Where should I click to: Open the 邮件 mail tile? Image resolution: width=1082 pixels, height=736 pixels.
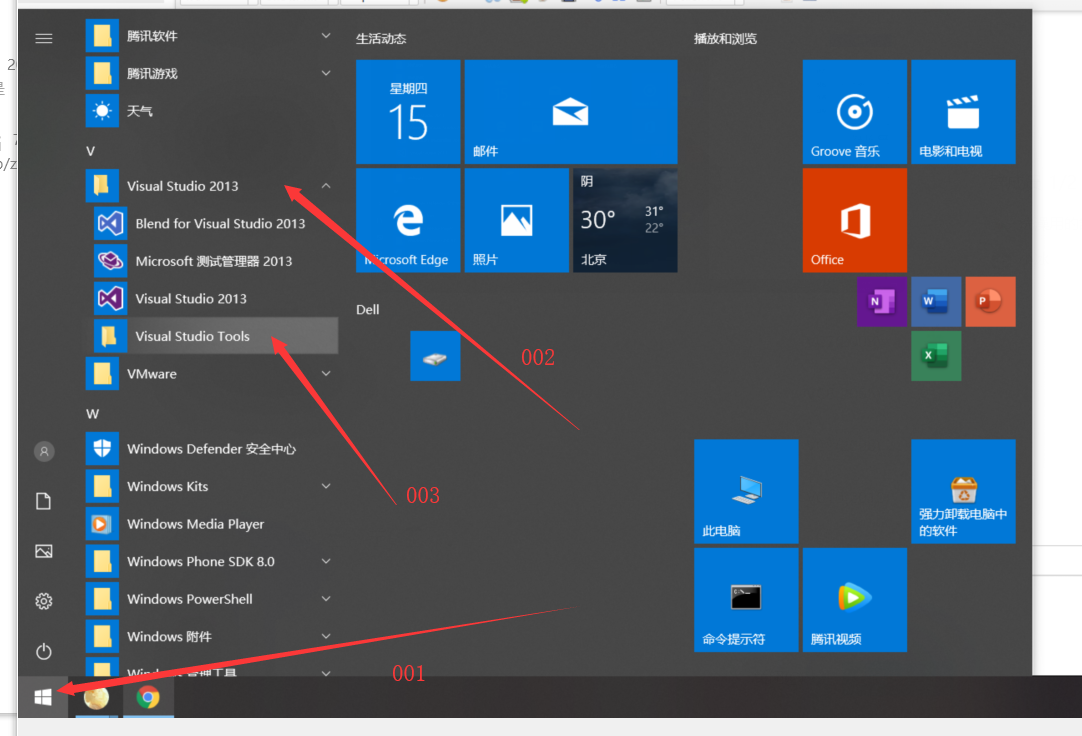click(571, 112)
